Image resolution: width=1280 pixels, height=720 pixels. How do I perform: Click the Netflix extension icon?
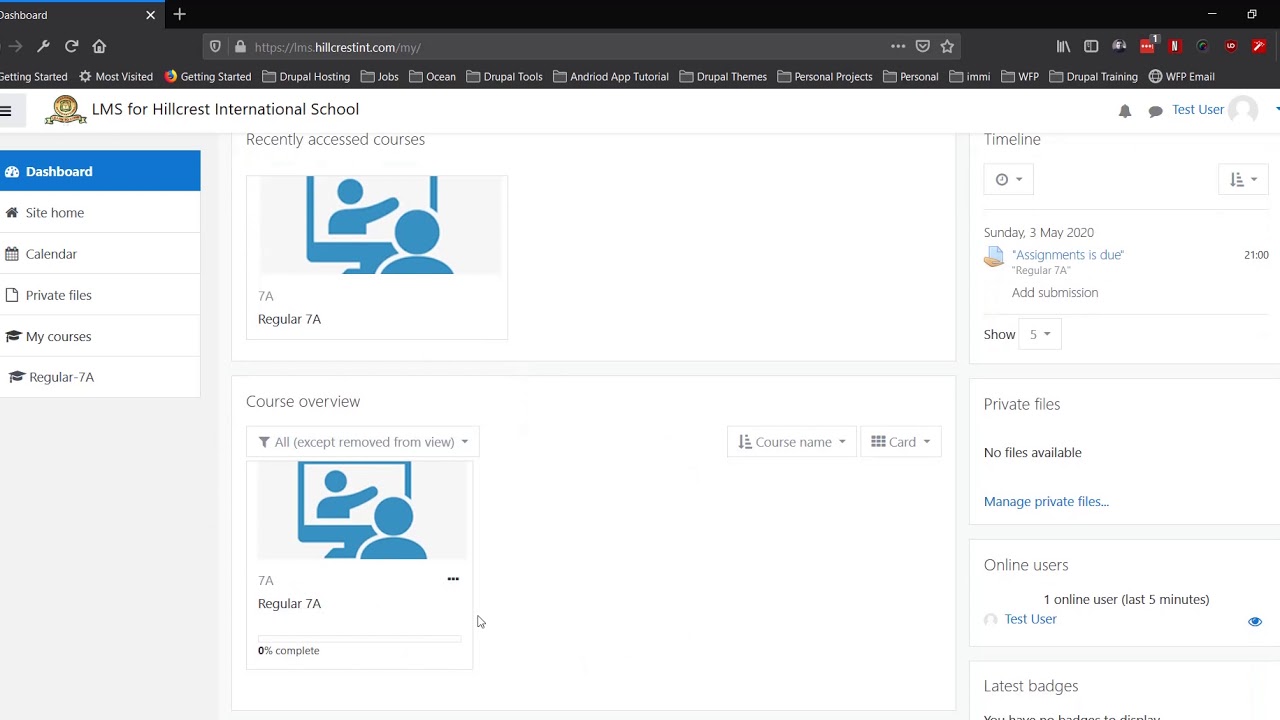[x=1175, y=46]
